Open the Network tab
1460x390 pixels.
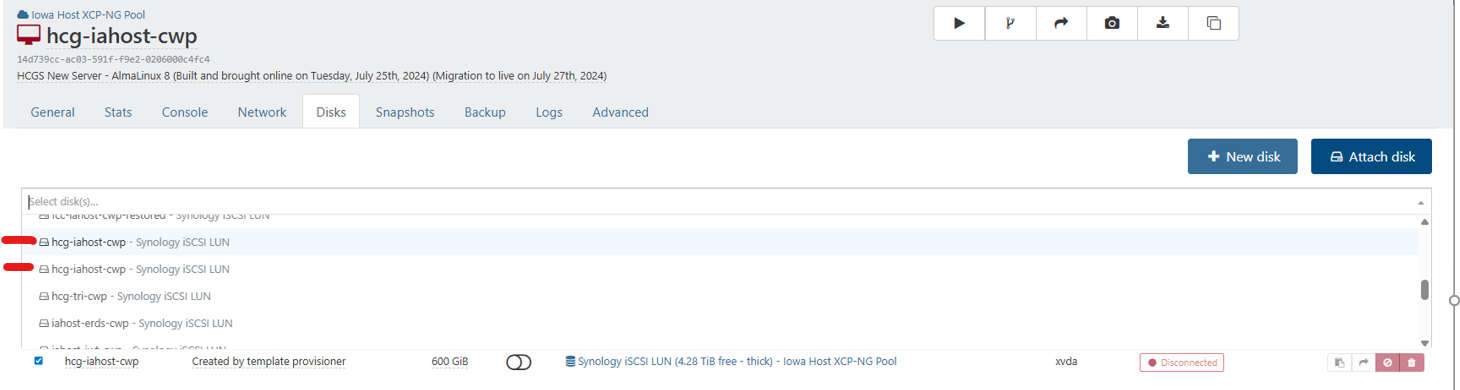(x=262, y=112)
